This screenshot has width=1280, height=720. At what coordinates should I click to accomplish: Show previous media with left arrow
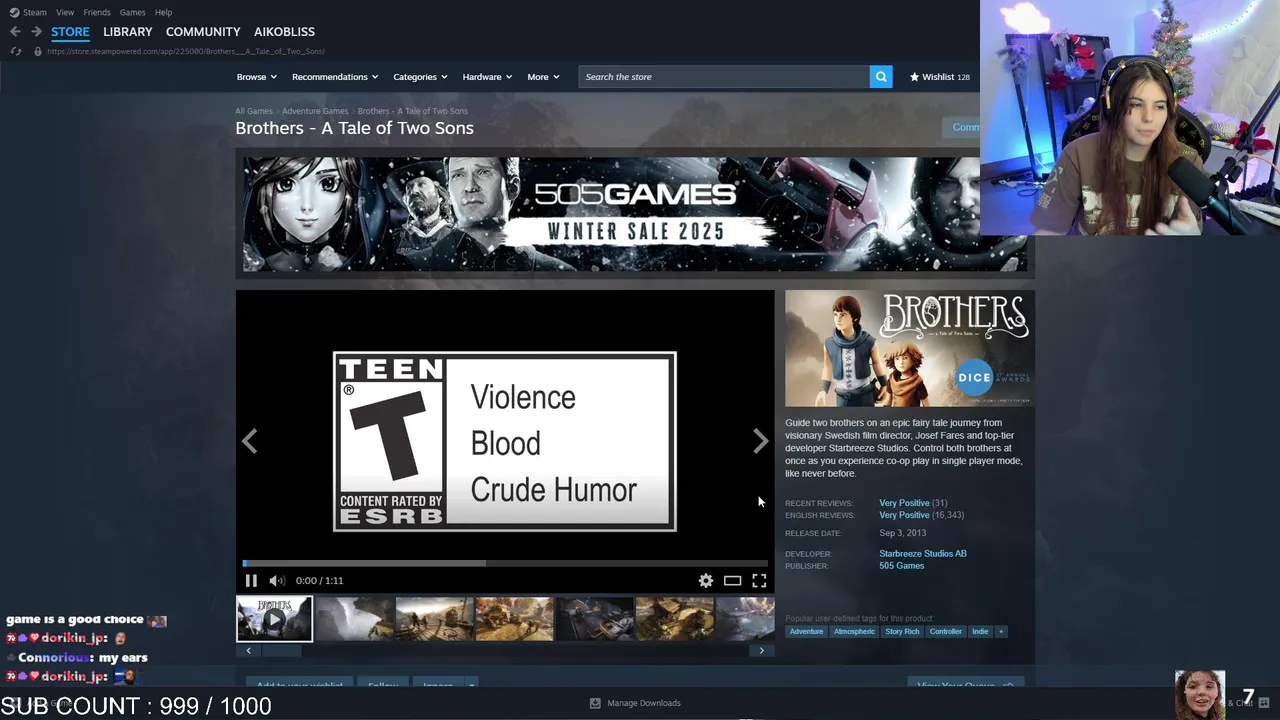(x=249, y=441)
